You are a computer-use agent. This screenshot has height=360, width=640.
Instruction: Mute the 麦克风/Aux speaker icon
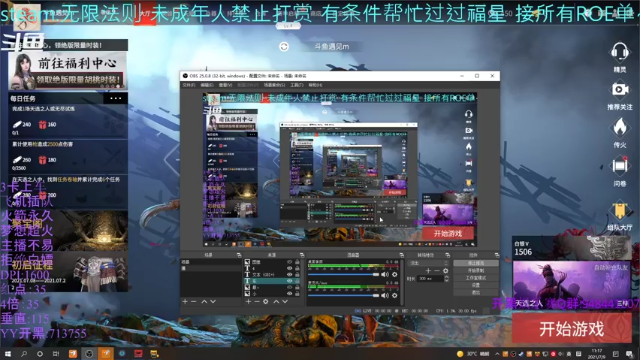coord(384,296)
